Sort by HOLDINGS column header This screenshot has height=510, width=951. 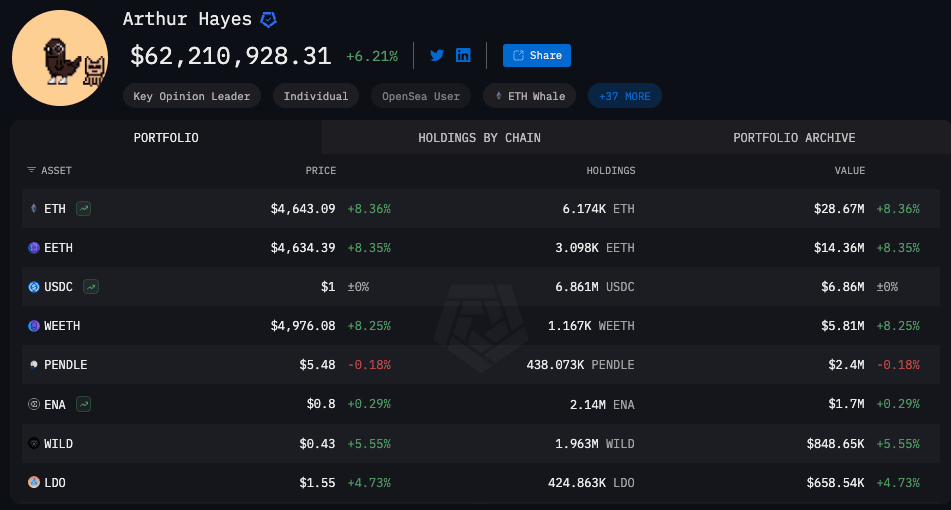[x=611, y=170]
